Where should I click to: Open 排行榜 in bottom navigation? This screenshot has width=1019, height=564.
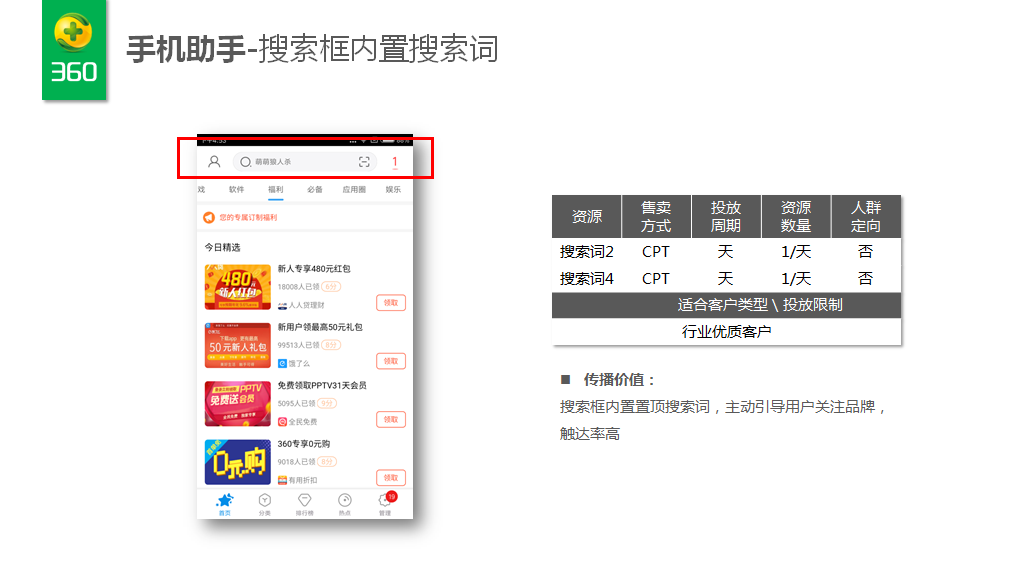(305, 504)
